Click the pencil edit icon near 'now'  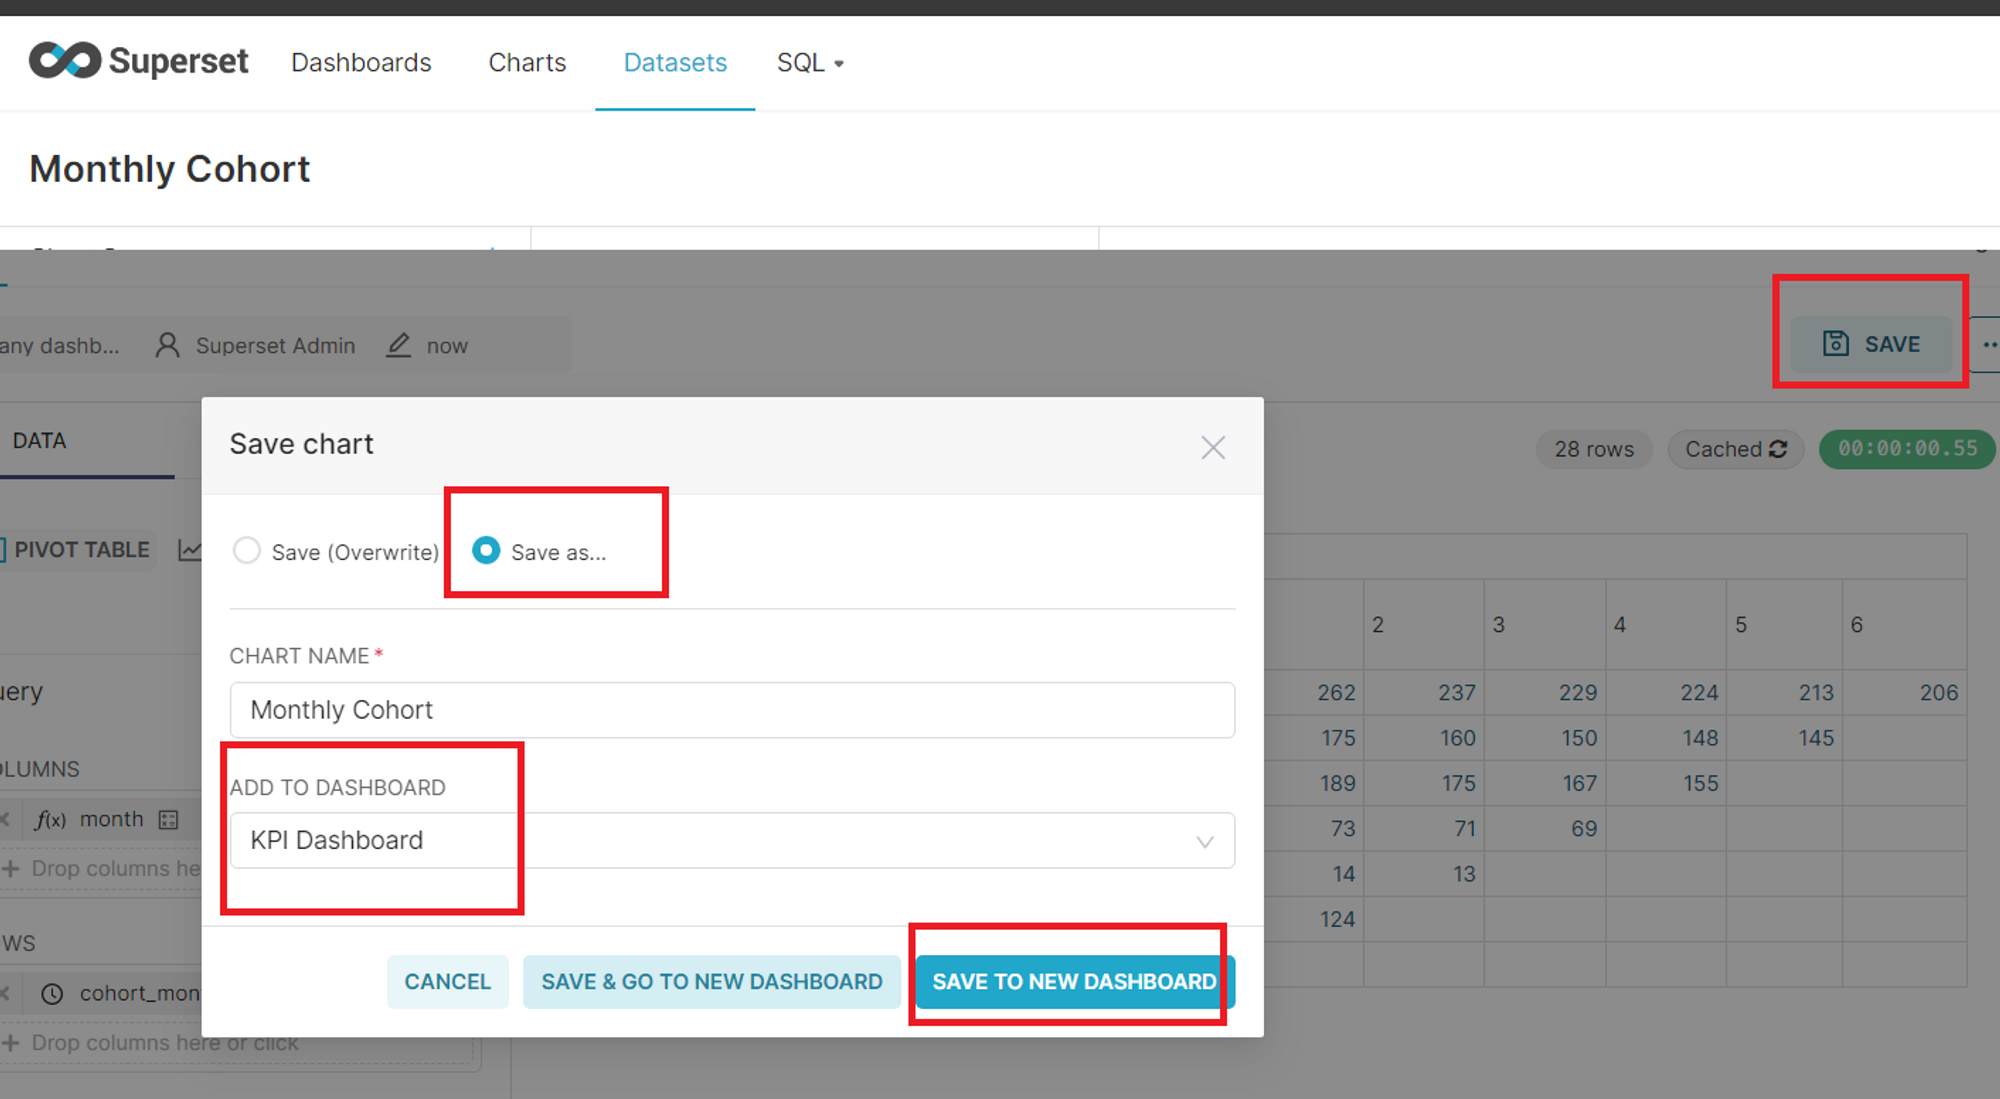click(399, 345)
